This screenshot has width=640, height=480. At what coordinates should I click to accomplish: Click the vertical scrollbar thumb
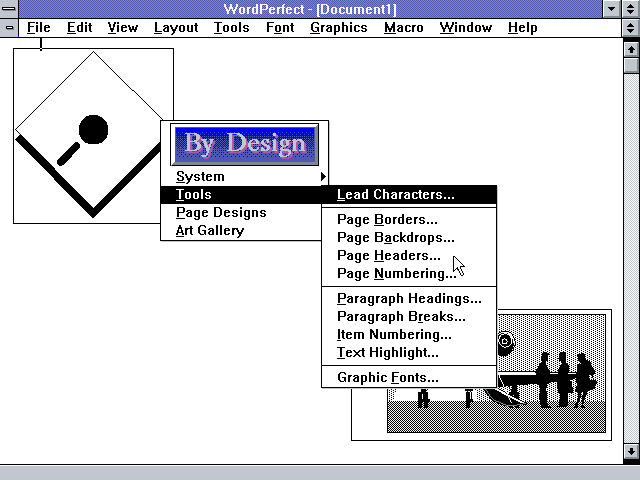tap(631, 65)
